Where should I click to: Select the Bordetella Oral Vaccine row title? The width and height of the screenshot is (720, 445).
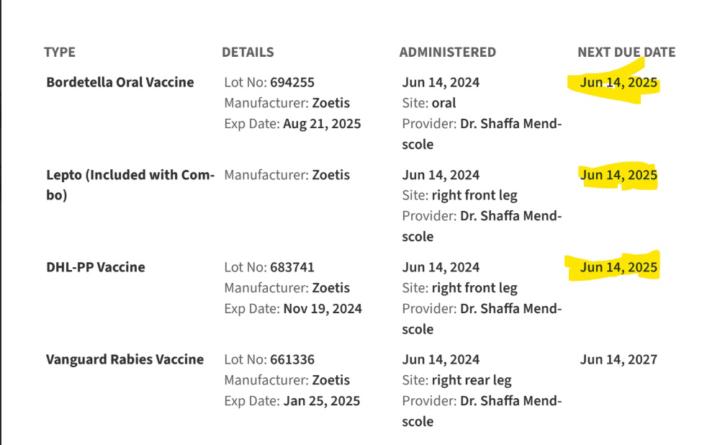(120, 82)
